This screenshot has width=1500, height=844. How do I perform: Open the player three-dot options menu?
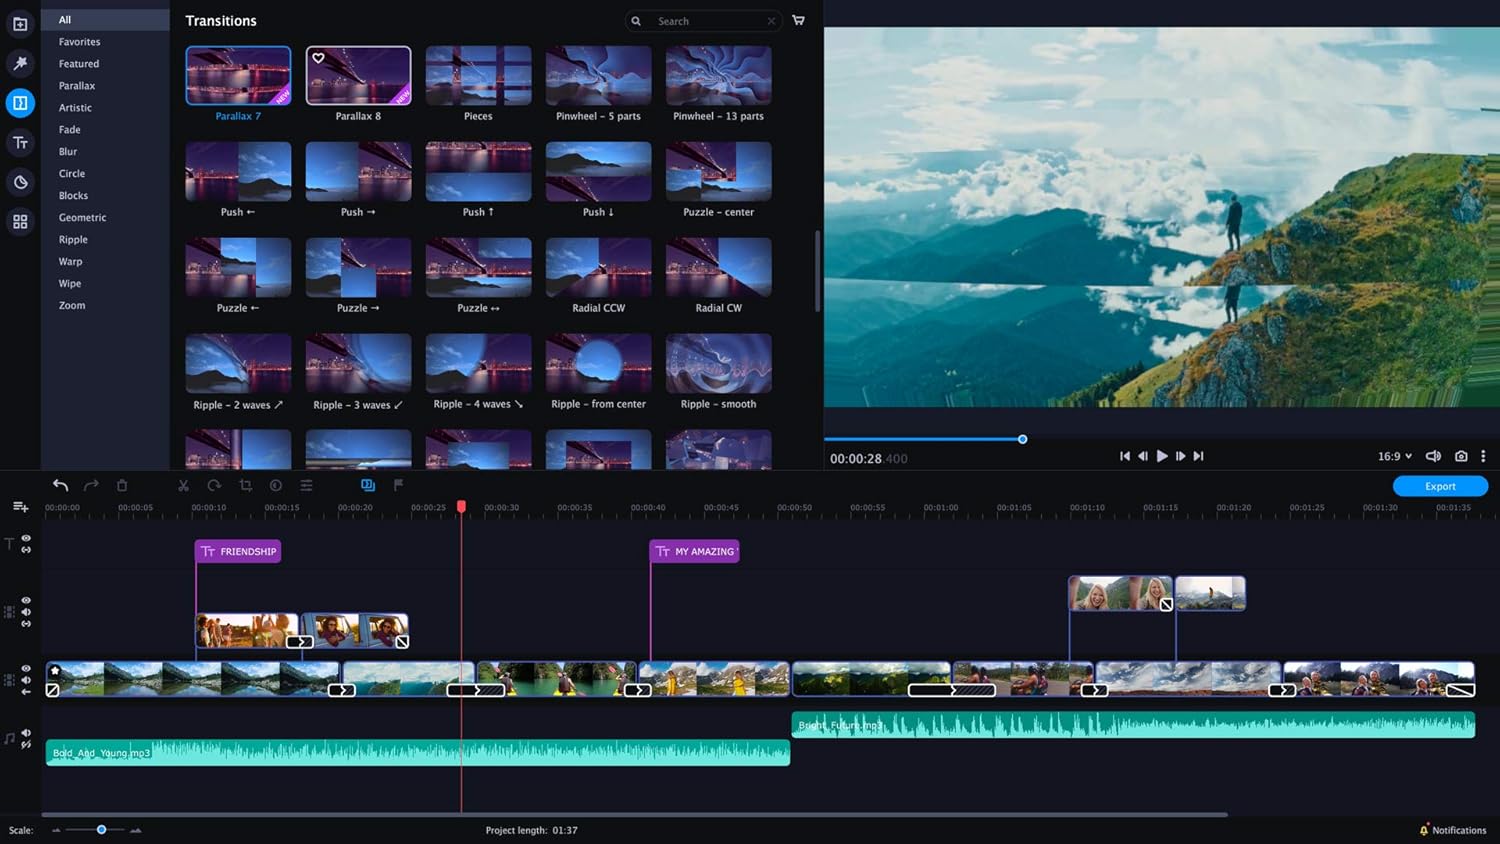[1483, 456]
